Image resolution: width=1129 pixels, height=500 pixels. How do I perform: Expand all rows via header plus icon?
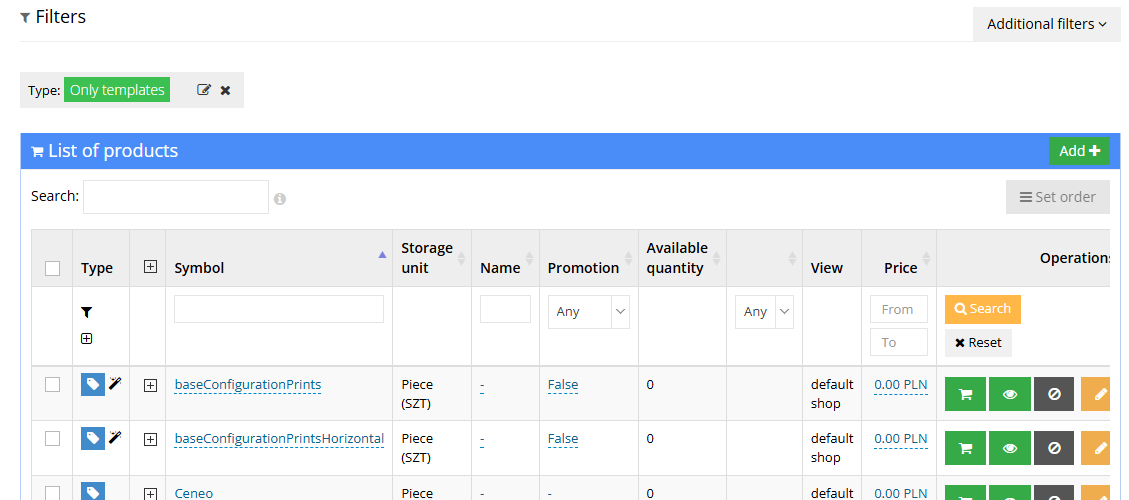(150, 267)
